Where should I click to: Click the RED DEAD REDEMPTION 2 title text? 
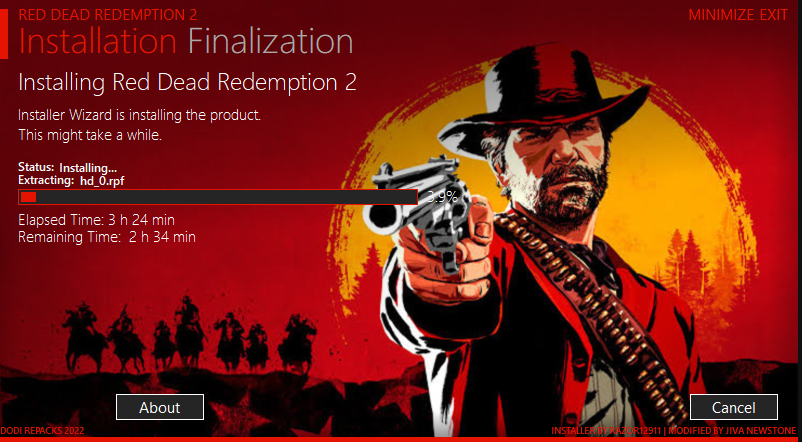point(107,14)
